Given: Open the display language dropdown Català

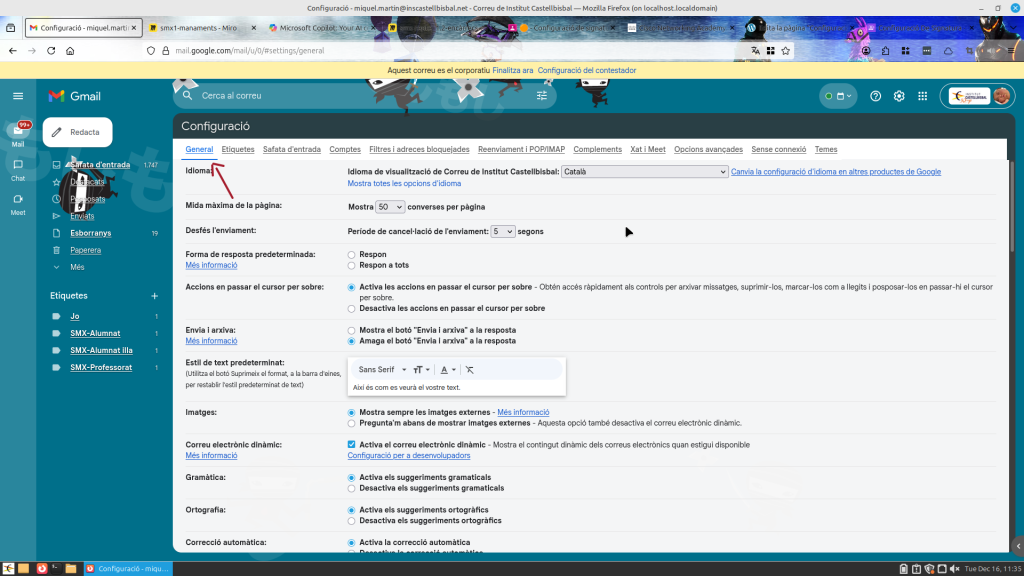Looking at the screenshot, I should (644, 172).
